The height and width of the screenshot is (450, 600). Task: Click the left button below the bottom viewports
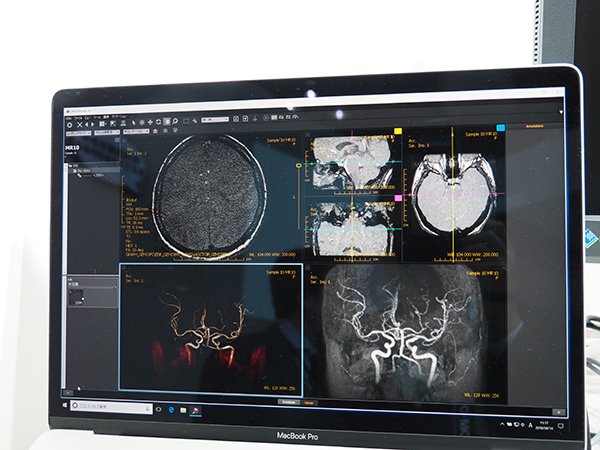click(x=288, y=401)
